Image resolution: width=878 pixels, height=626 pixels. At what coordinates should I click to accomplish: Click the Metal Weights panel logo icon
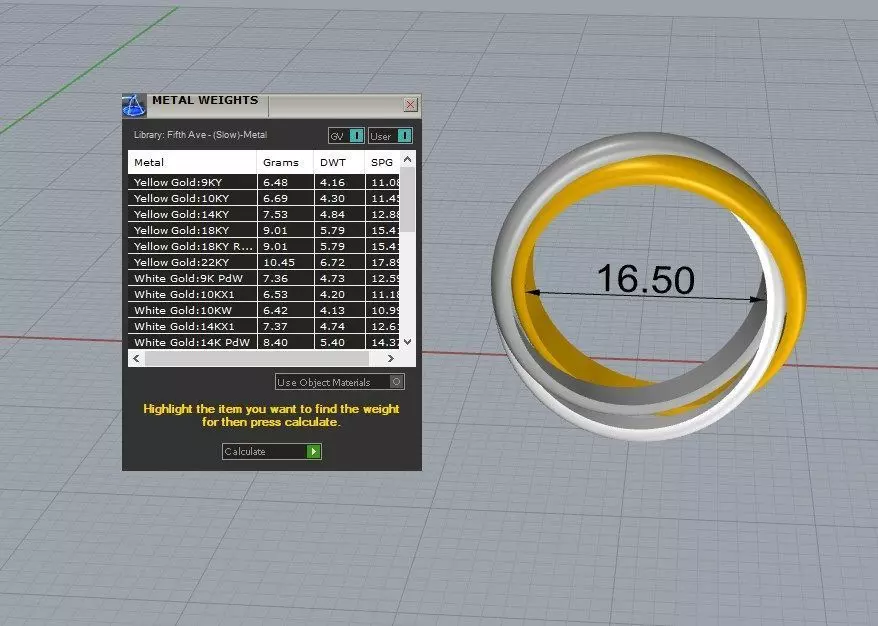[134, 106]
